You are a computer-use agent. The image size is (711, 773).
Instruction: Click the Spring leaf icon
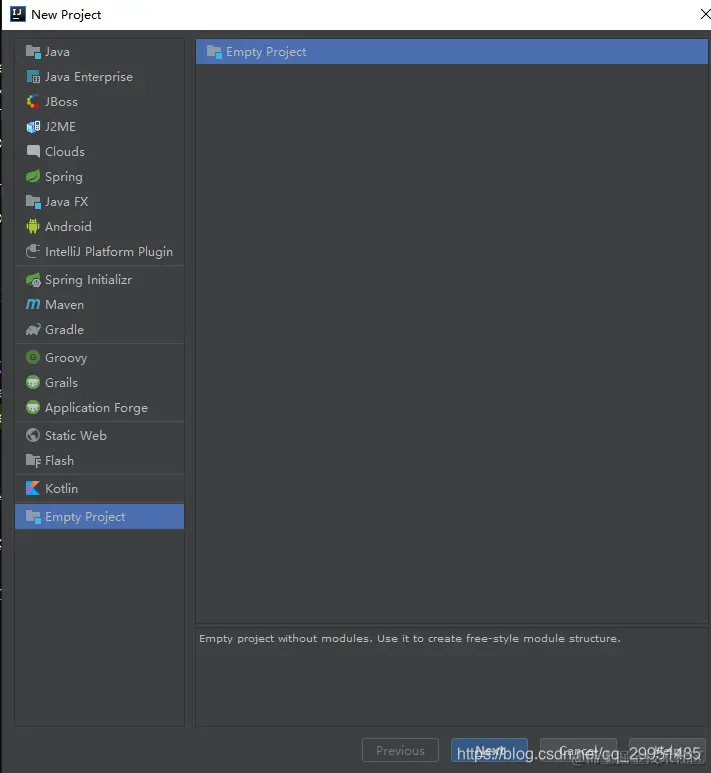click(33, 176)
